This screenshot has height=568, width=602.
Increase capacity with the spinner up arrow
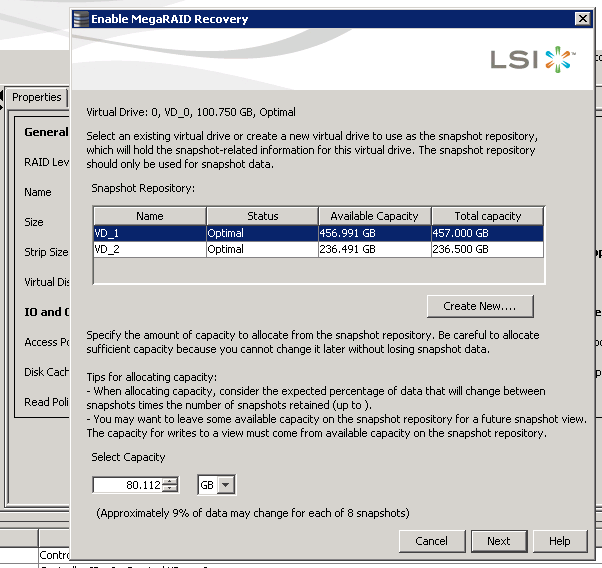[x=170, y=481]
